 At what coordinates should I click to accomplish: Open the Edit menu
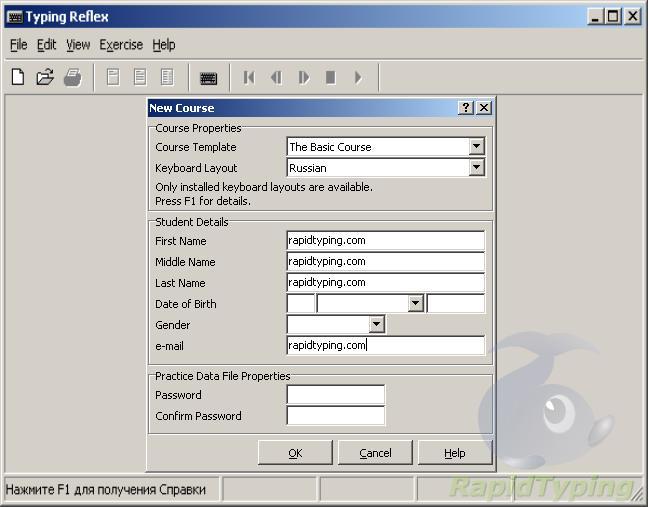coord(46,45)
